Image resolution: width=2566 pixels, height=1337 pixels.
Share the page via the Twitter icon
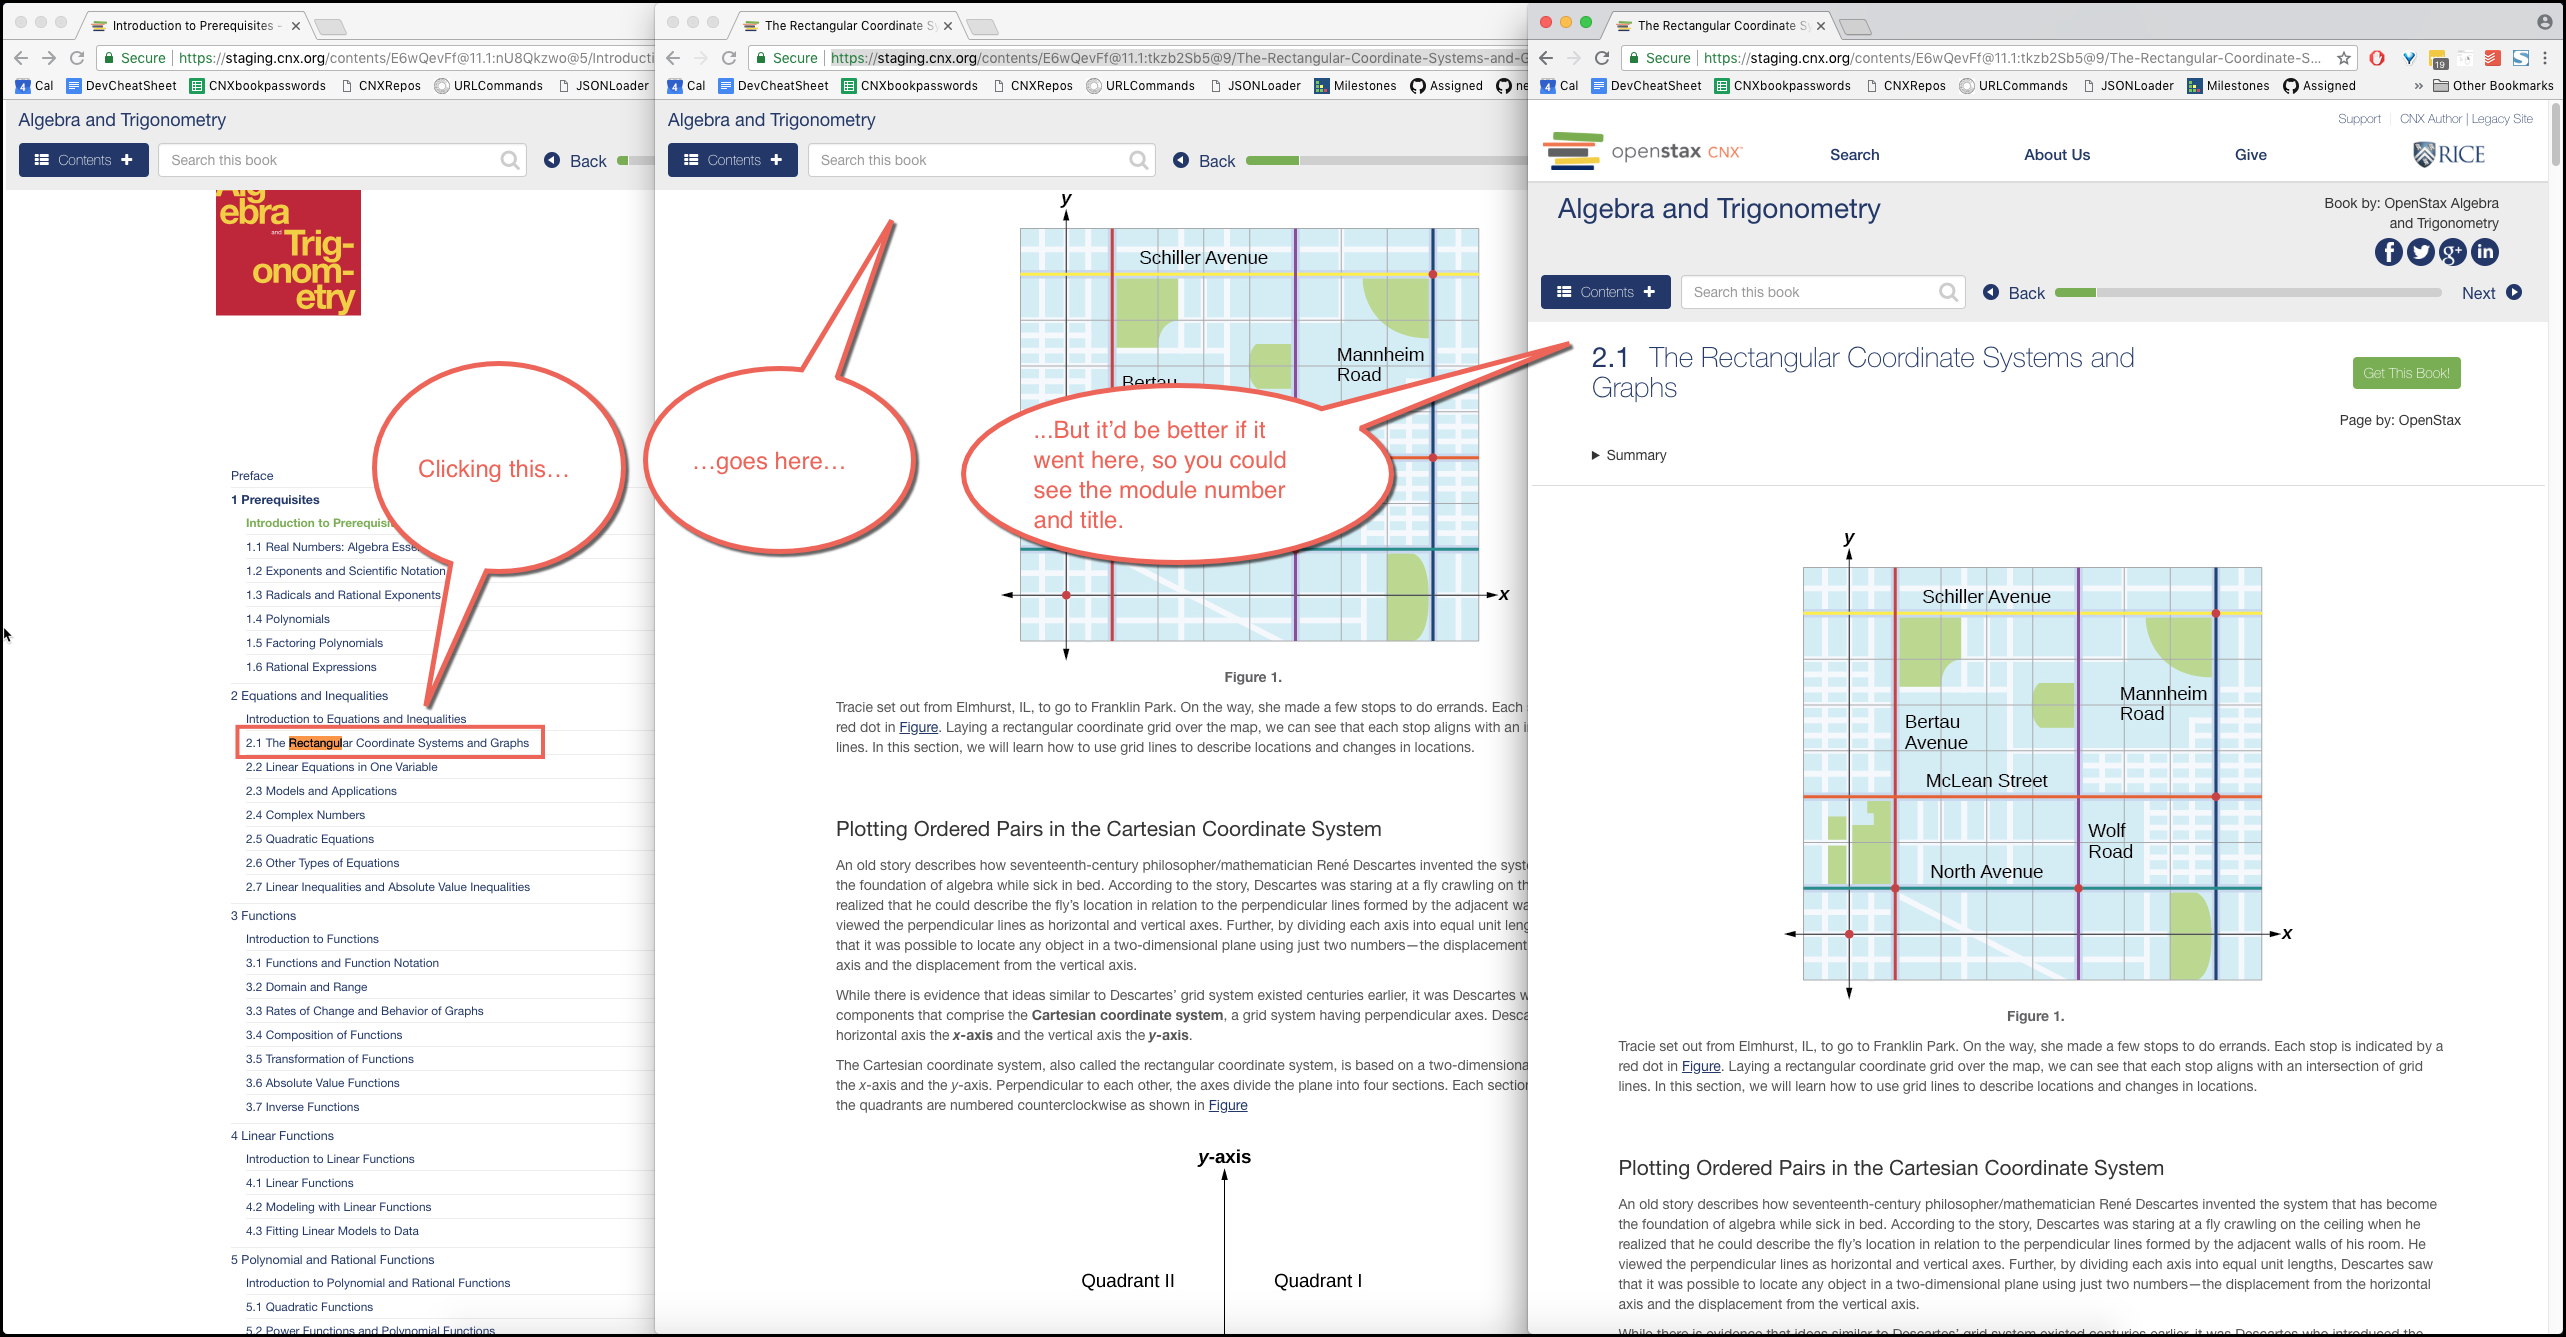pos(2421,252)
